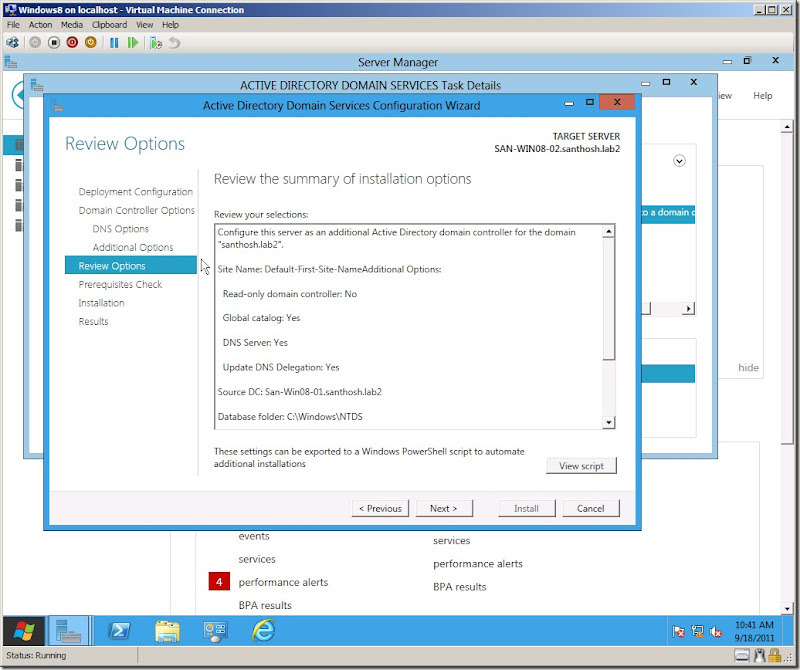The width and height of the screenshot is (800, 670).
Task: Go to Additional Options step
Action: (133, 247)
